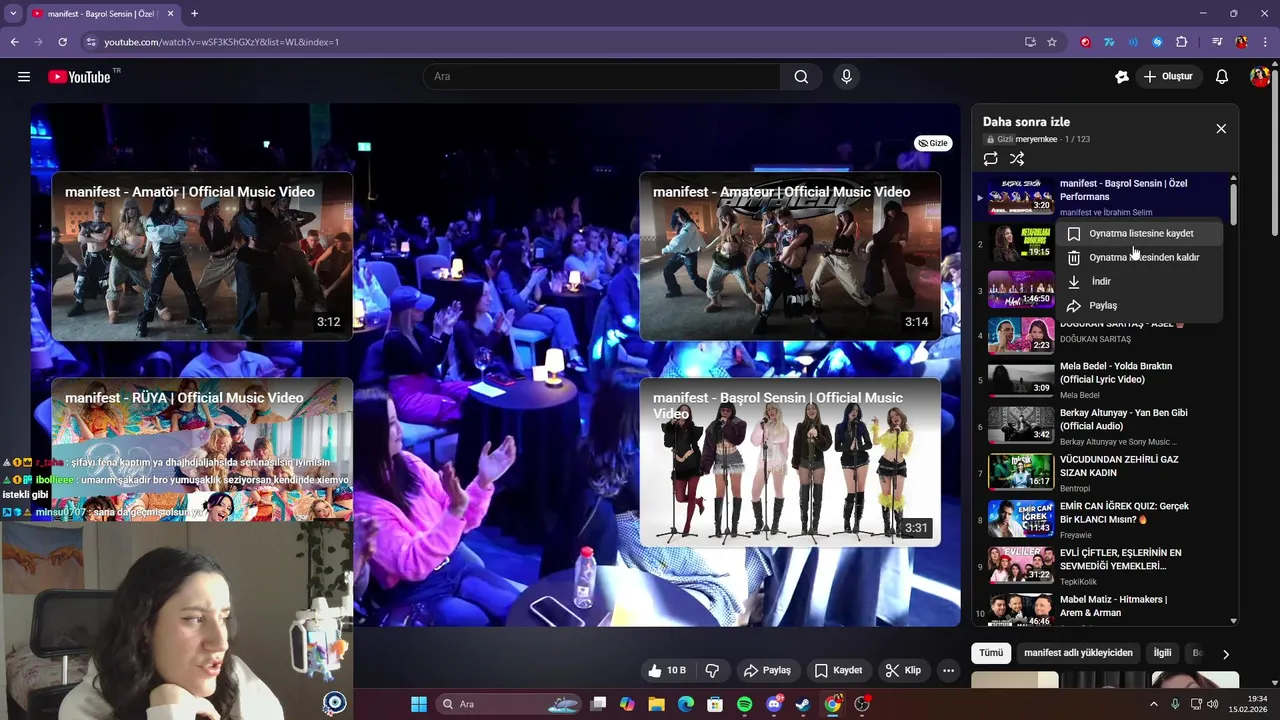Bookmark this page with the star icon

[1052, 42]
